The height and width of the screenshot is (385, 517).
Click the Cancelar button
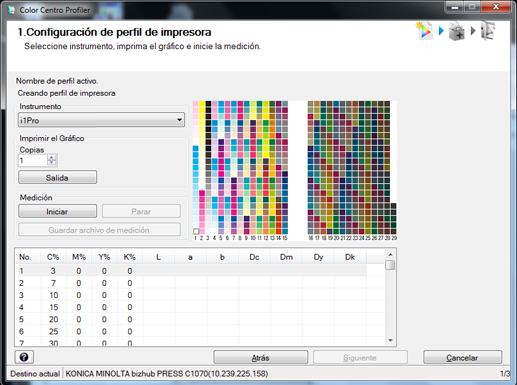pos(462,357)
